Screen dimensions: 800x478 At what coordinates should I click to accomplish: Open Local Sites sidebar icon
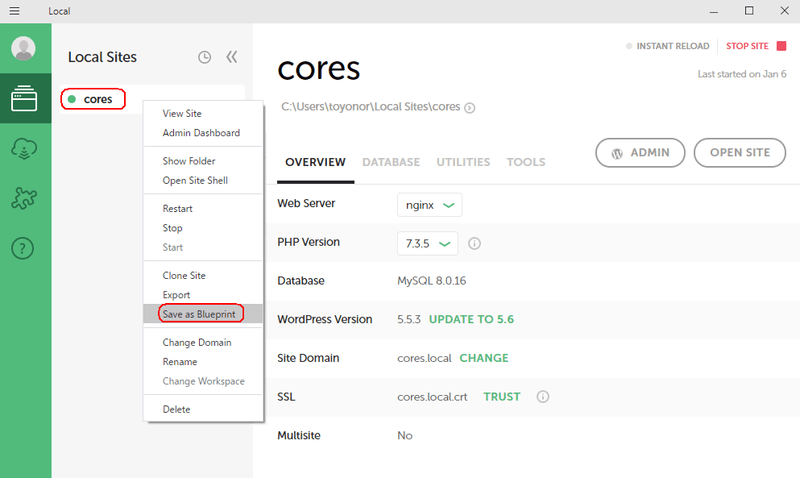click(x=24, y=98)
